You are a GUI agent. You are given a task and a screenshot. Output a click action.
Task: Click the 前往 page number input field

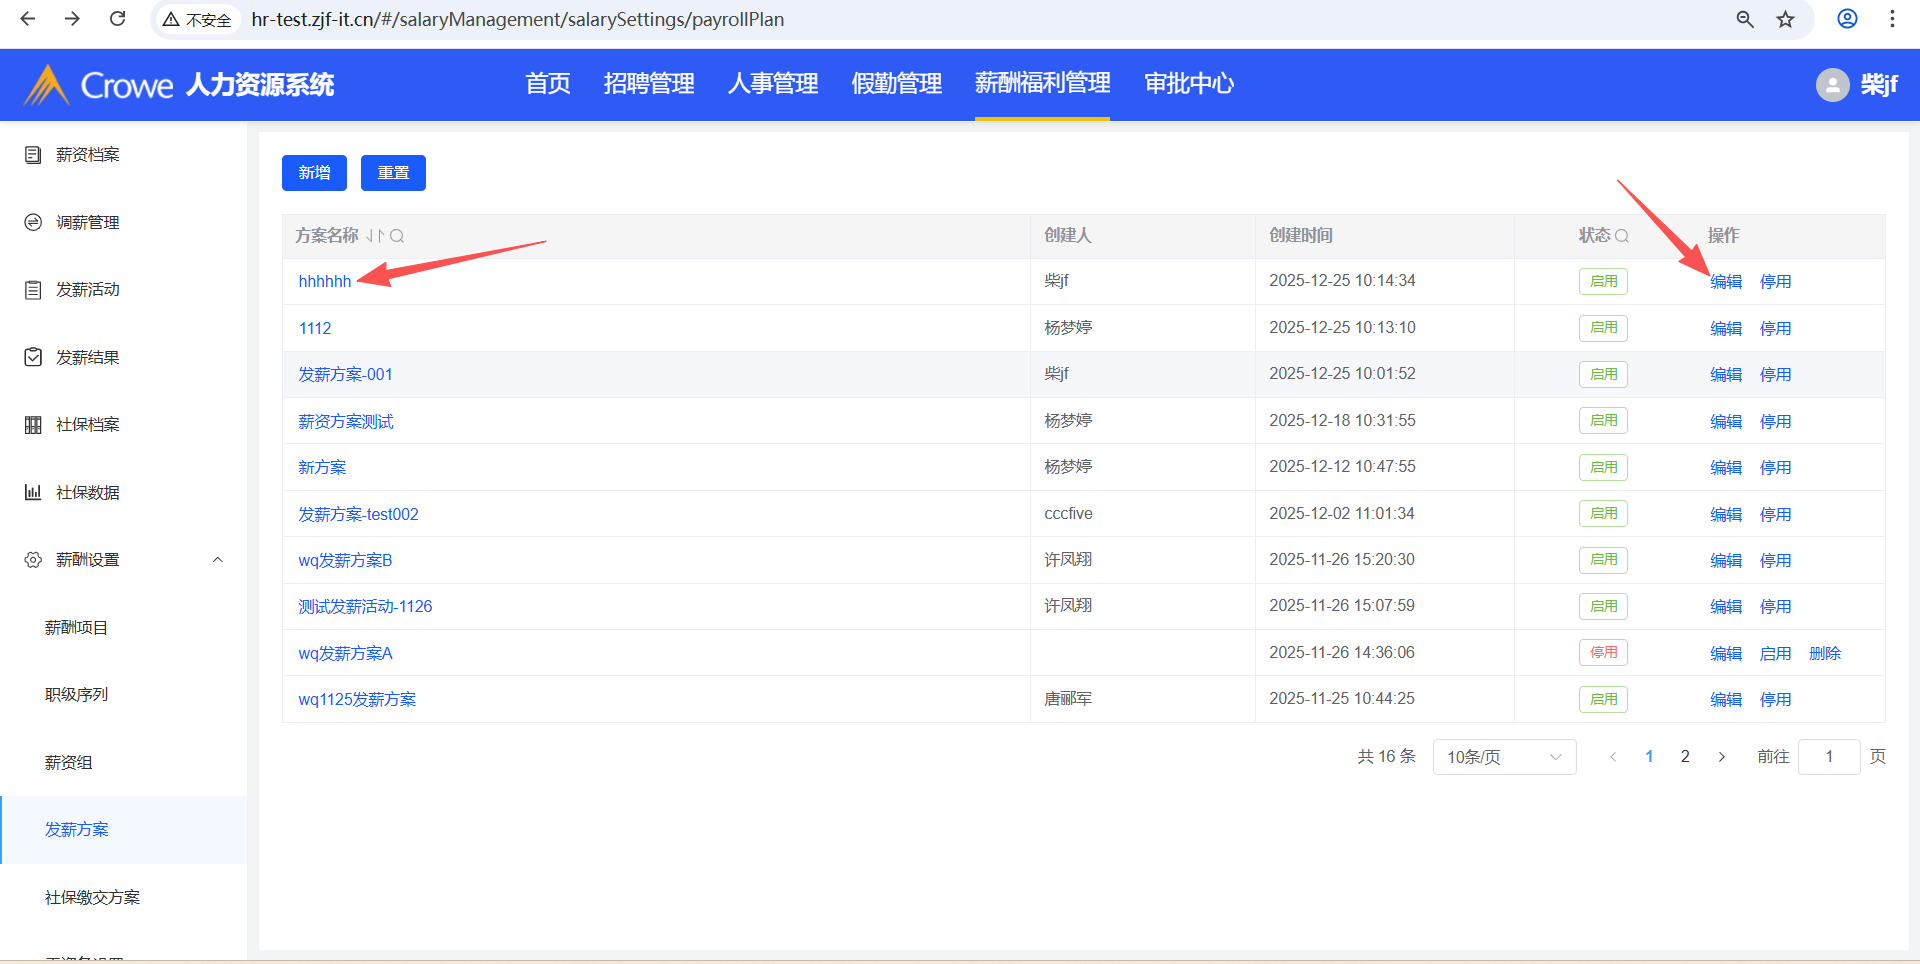click(1828, 757)
